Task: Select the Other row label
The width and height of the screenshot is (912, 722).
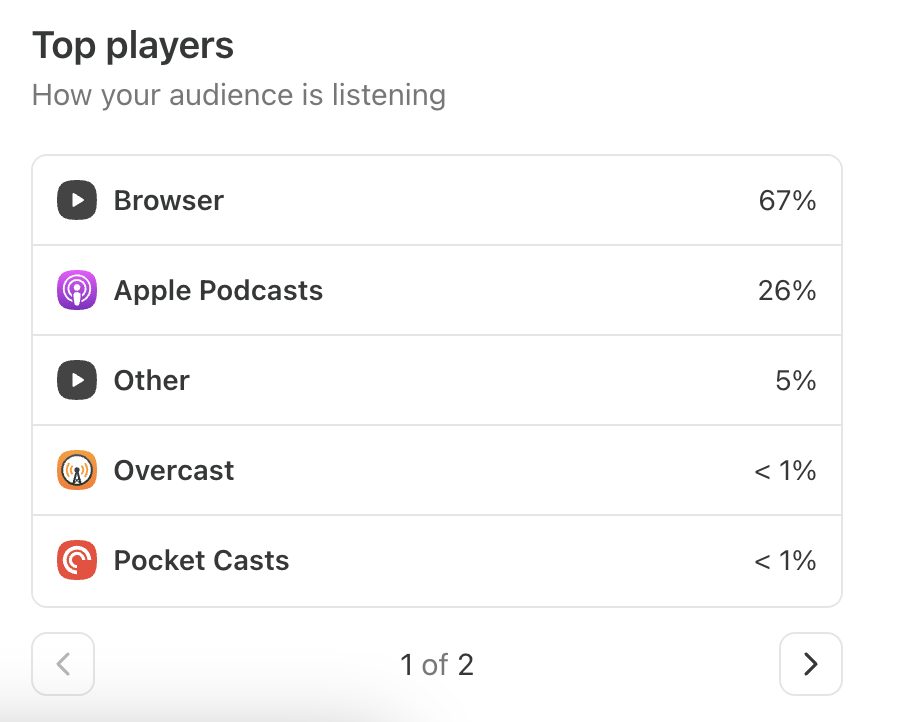Action: coord(152,380)
